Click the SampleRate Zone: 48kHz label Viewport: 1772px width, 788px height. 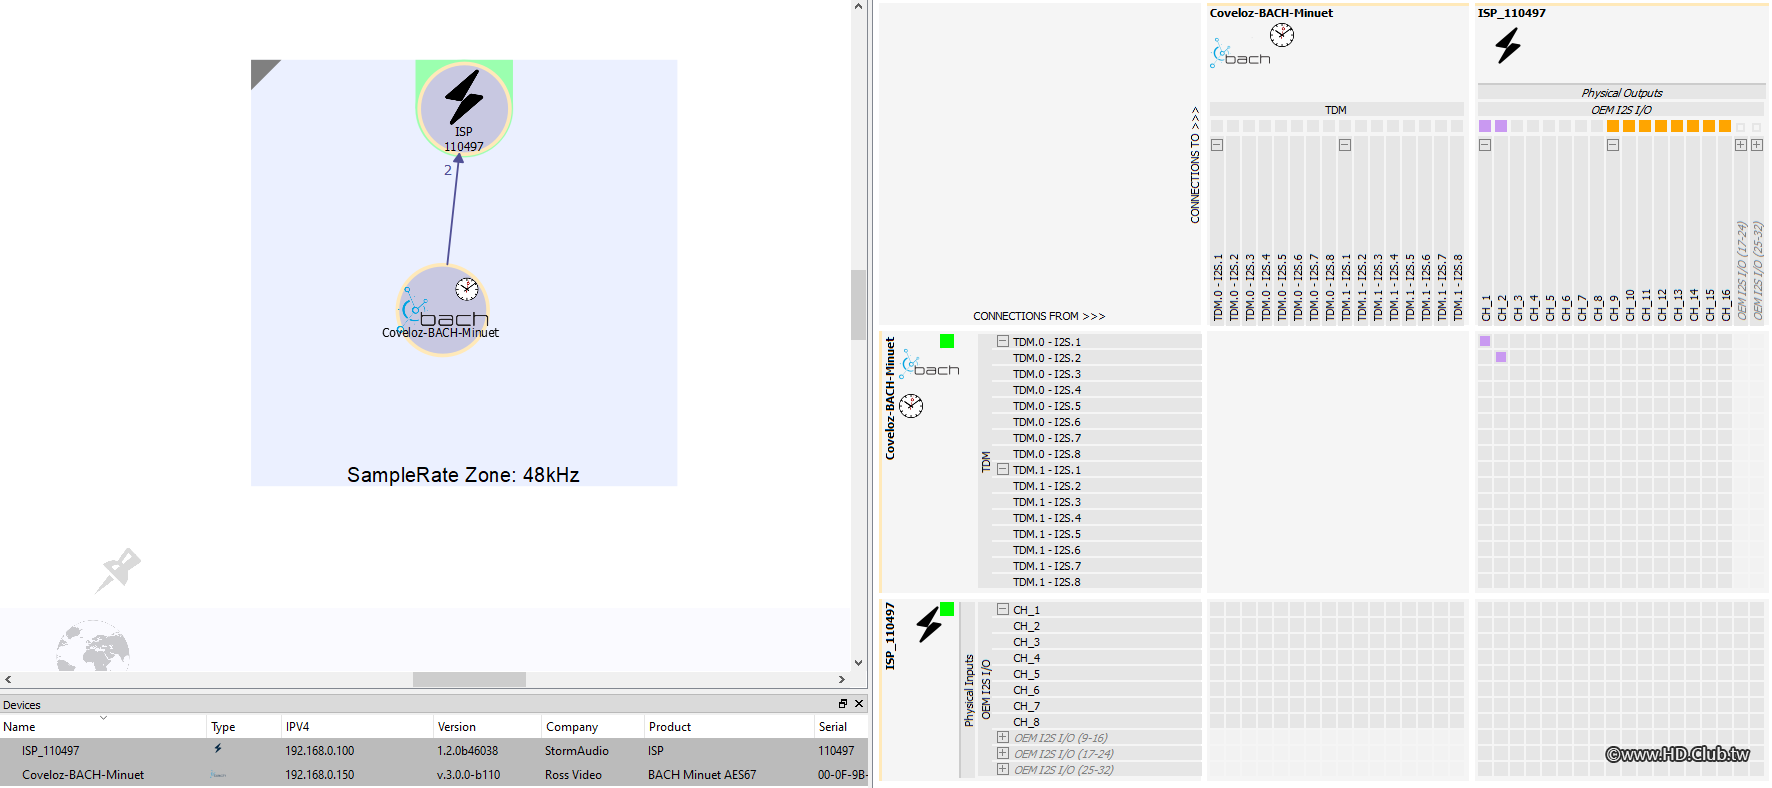click(x=463, y=475)
